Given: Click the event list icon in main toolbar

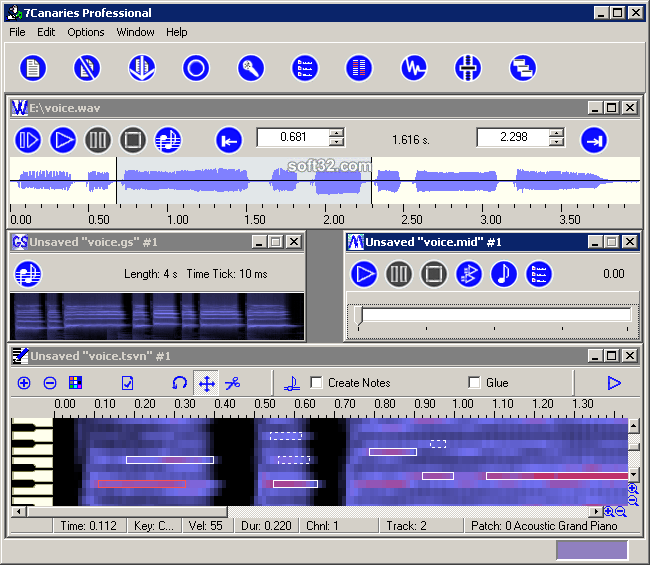Looking at the screenshot, I should point(305,68).
